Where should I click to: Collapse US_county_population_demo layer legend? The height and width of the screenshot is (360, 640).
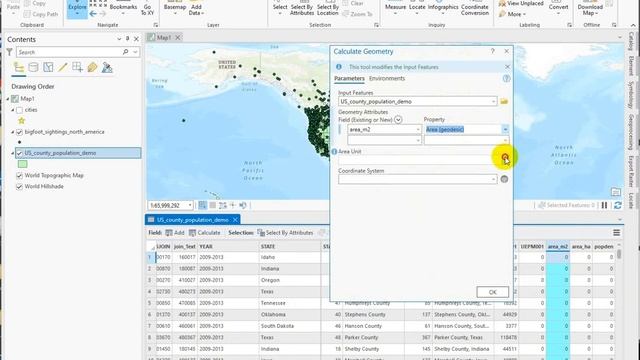(x=13, y=153)
